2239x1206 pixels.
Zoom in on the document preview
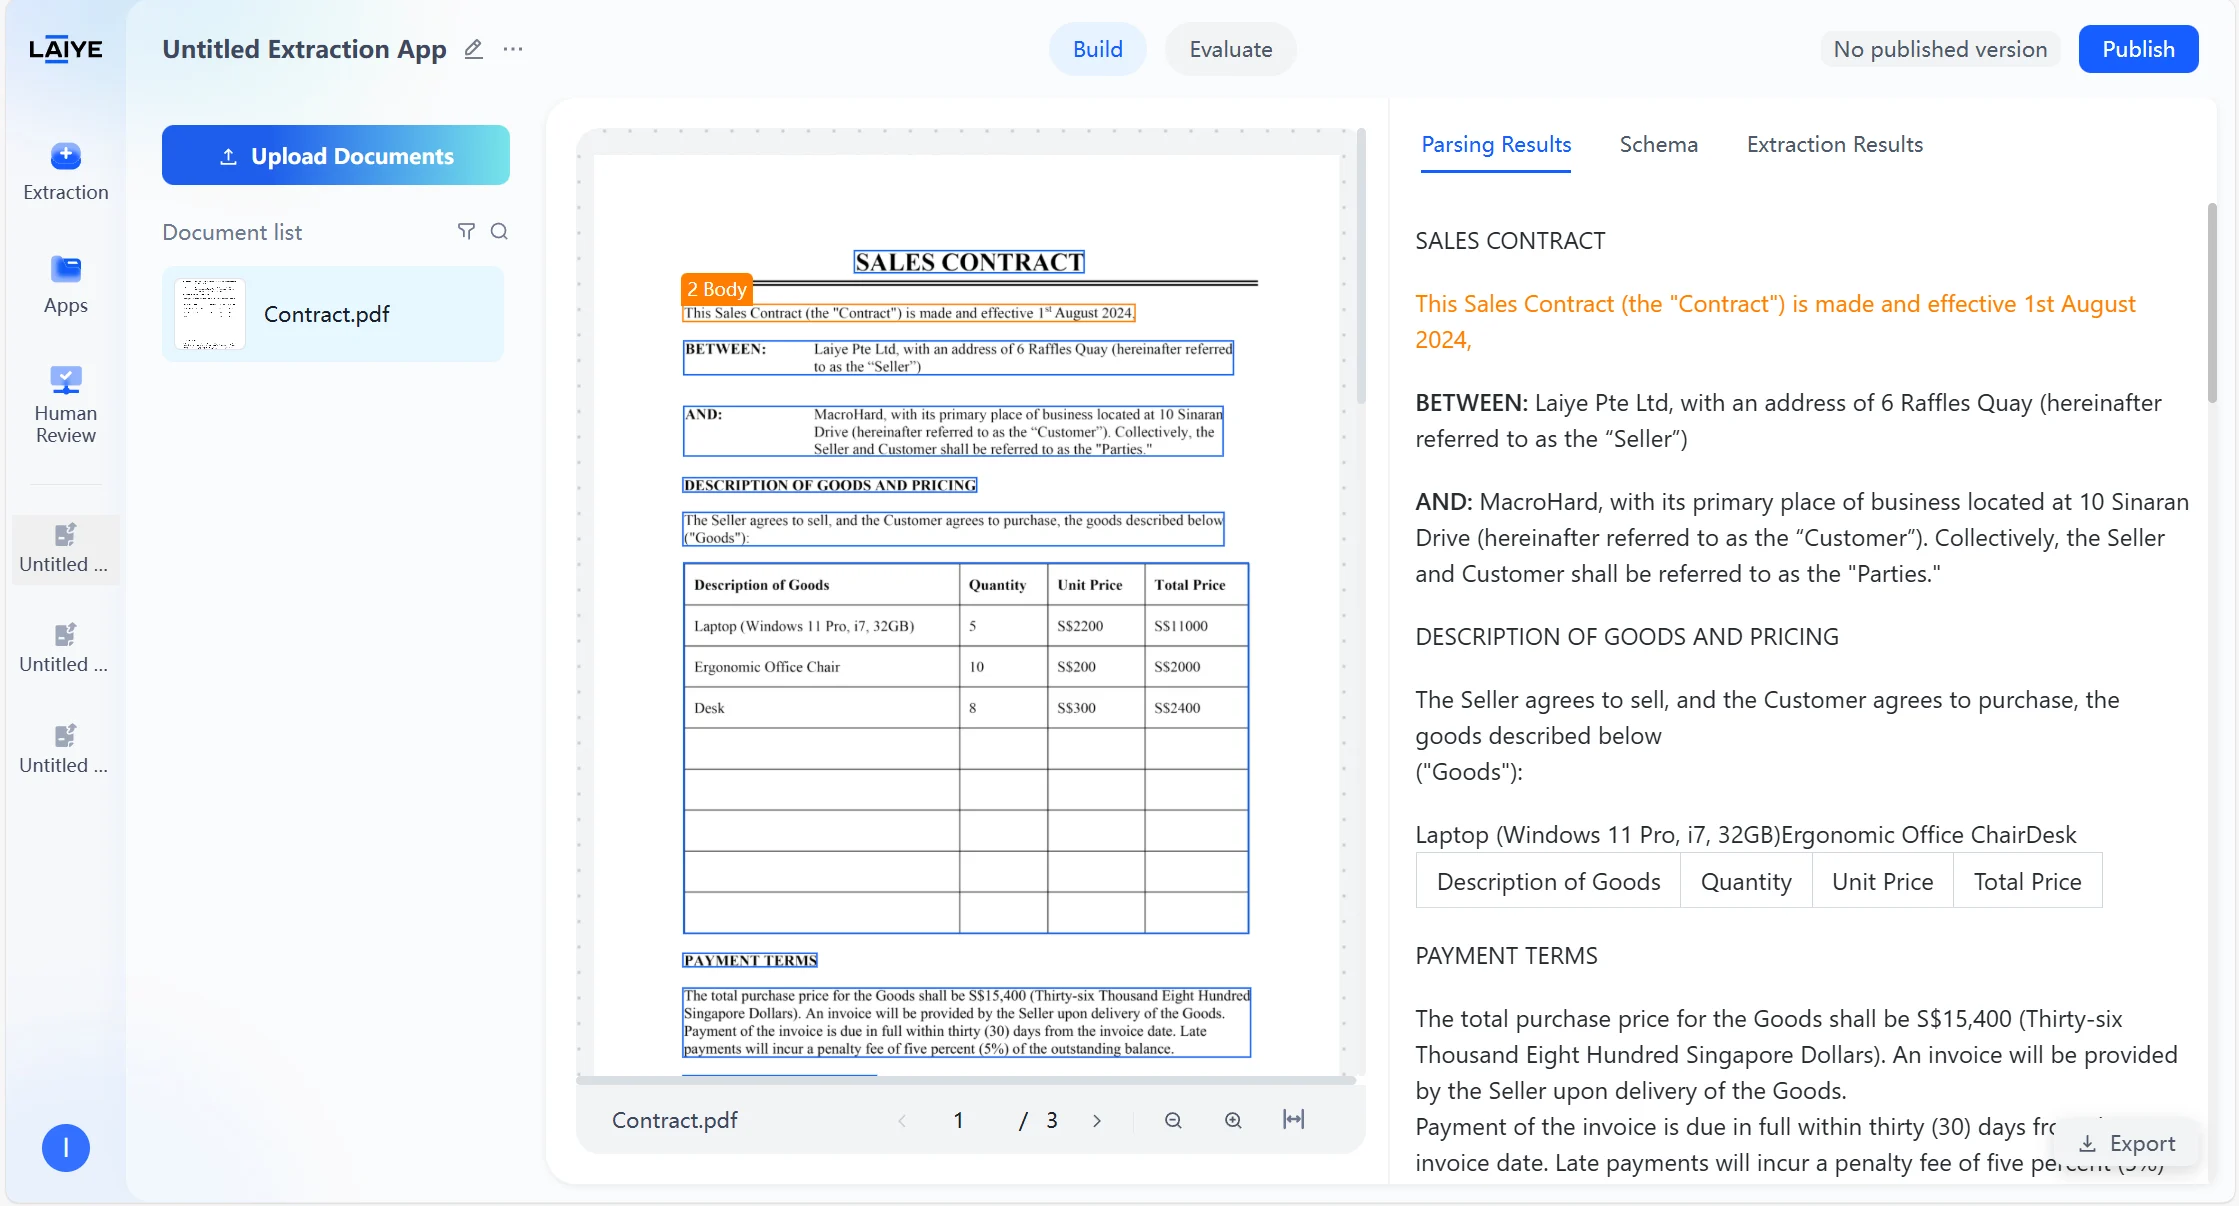pos(1233,1121)
